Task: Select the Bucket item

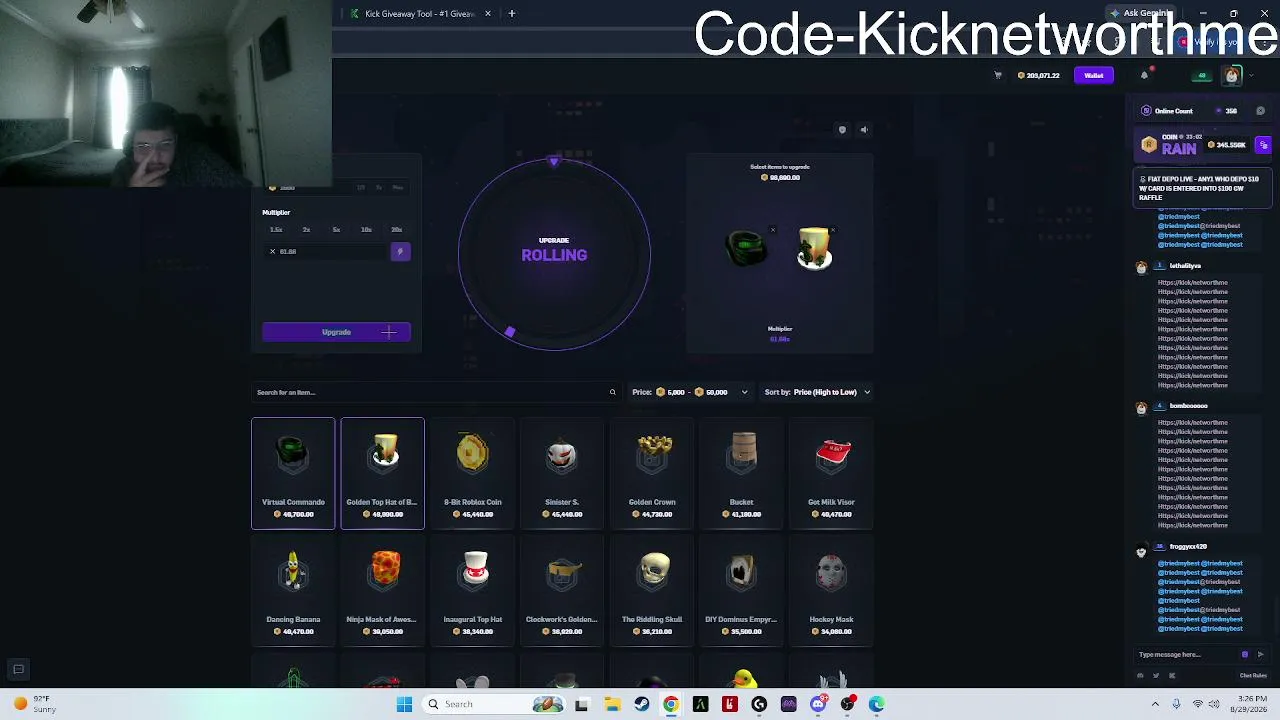Action: pos(742,473)
